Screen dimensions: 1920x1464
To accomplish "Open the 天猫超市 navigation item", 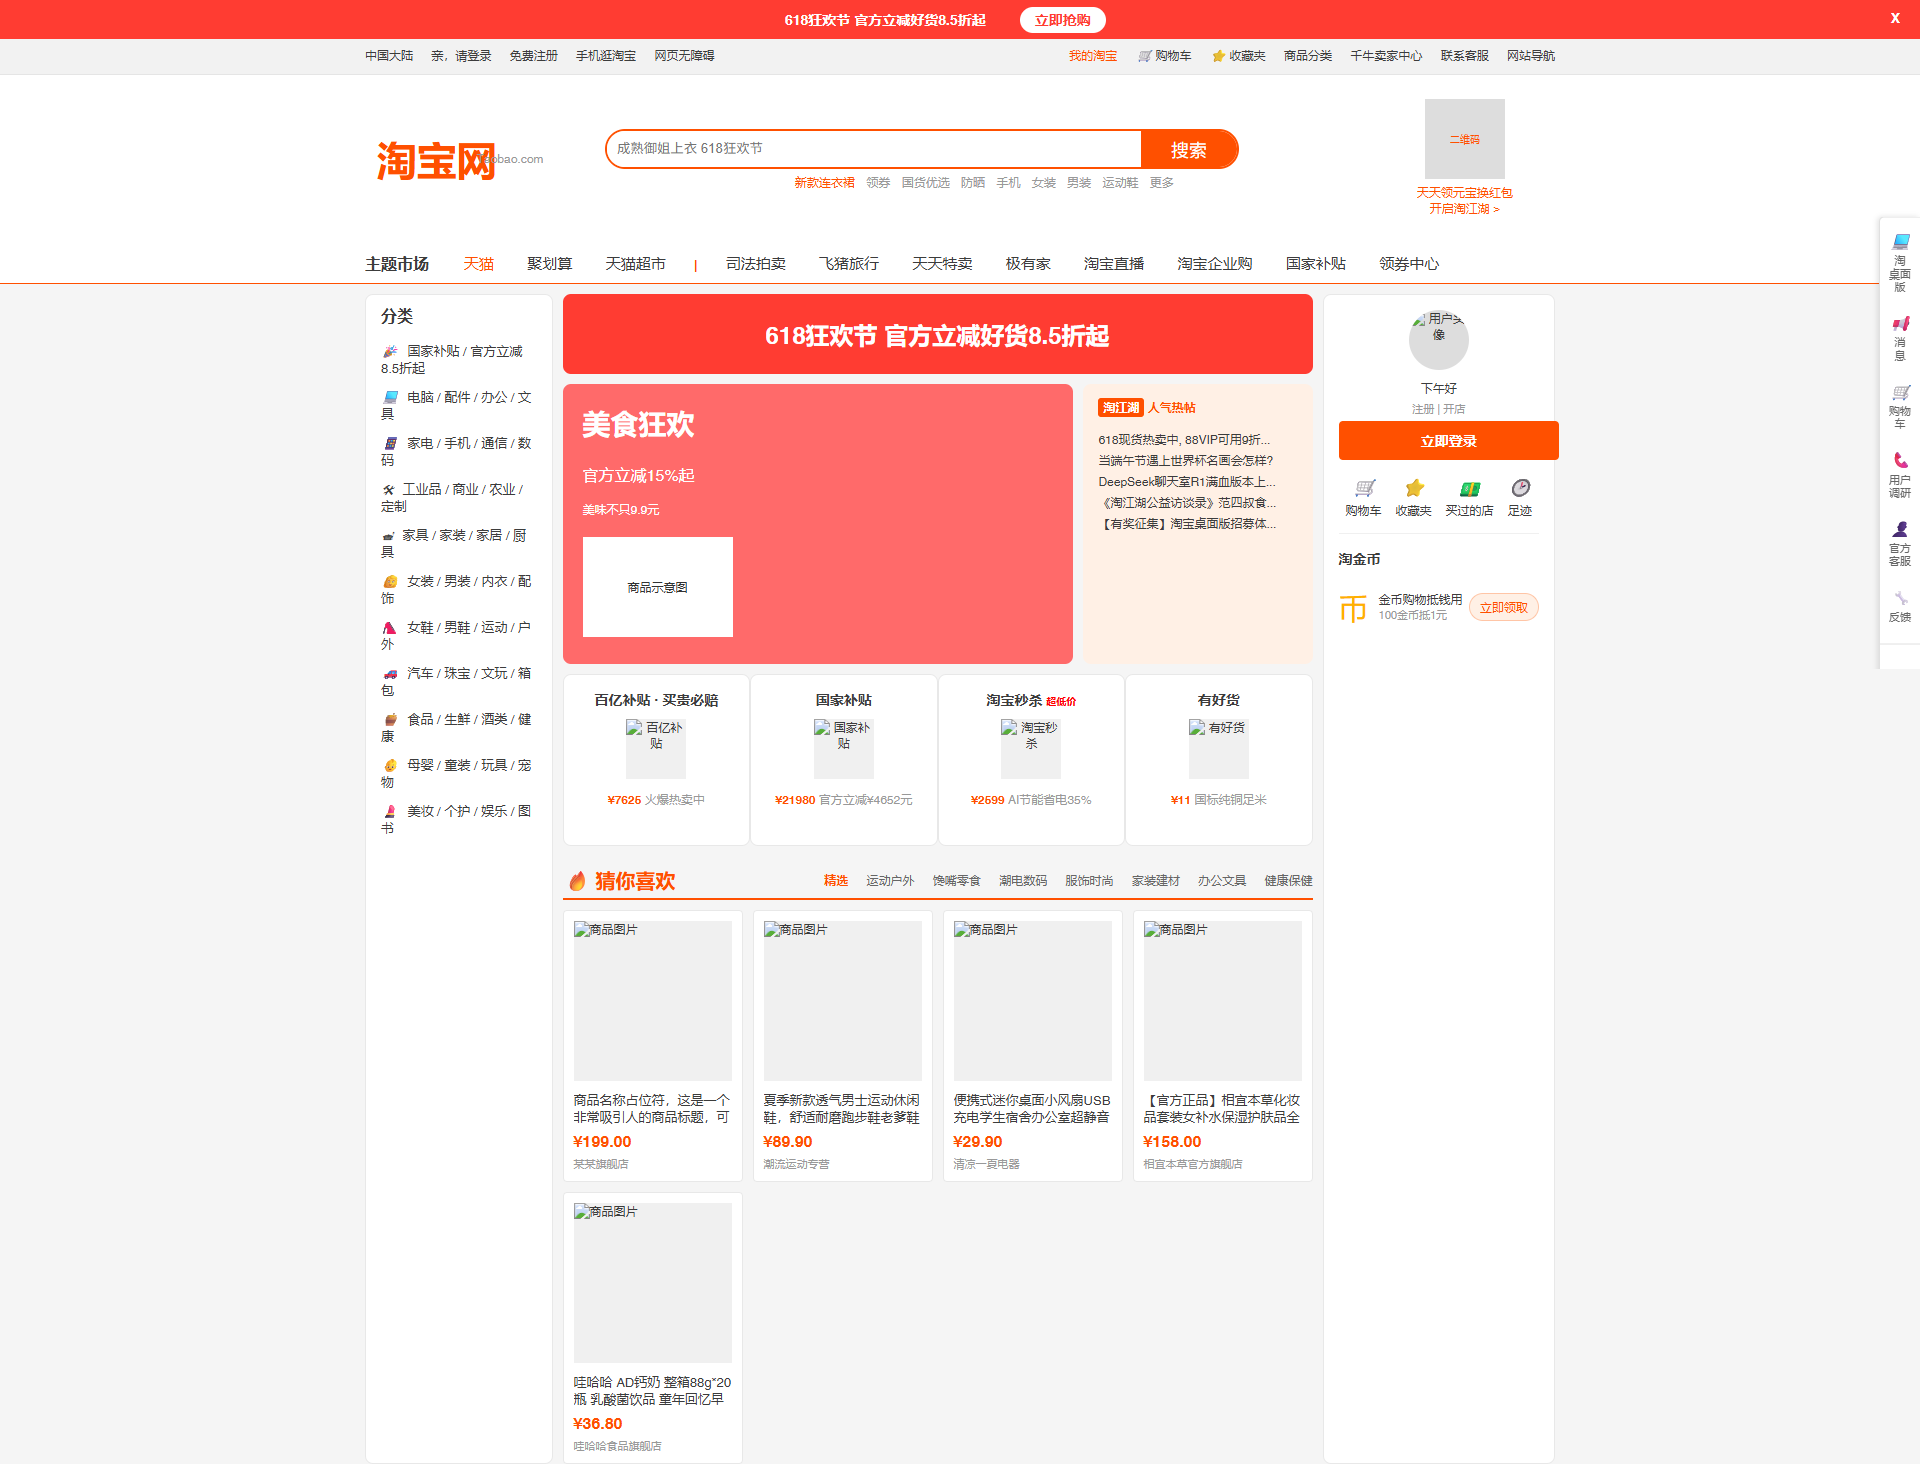I will point(635,264).
